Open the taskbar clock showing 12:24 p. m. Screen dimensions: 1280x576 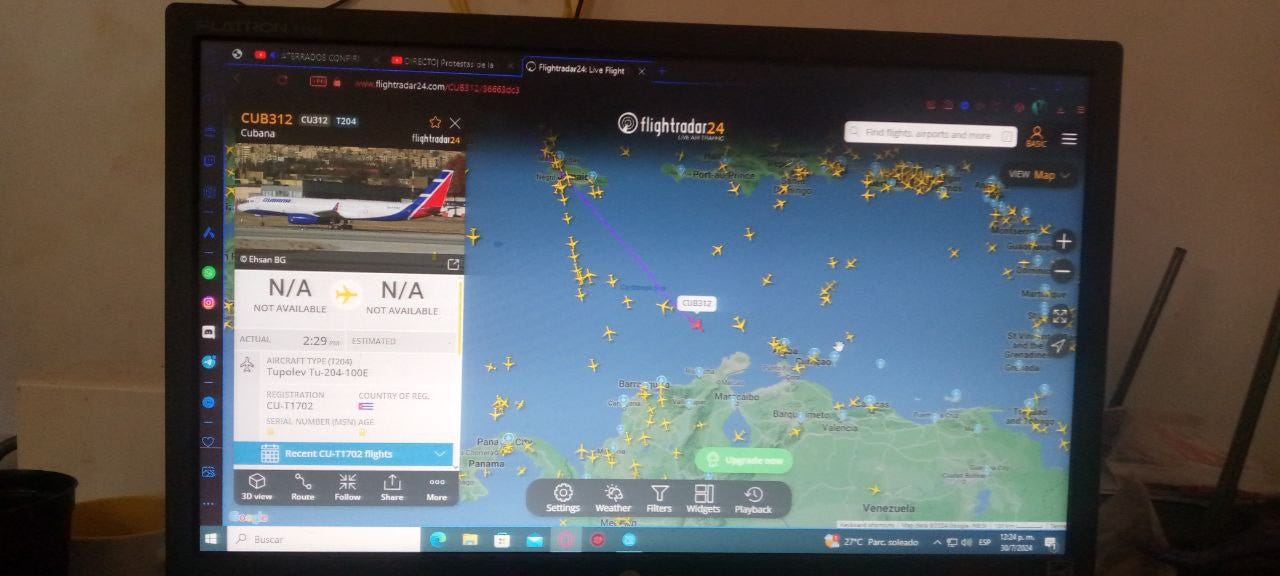[1015, 542]
